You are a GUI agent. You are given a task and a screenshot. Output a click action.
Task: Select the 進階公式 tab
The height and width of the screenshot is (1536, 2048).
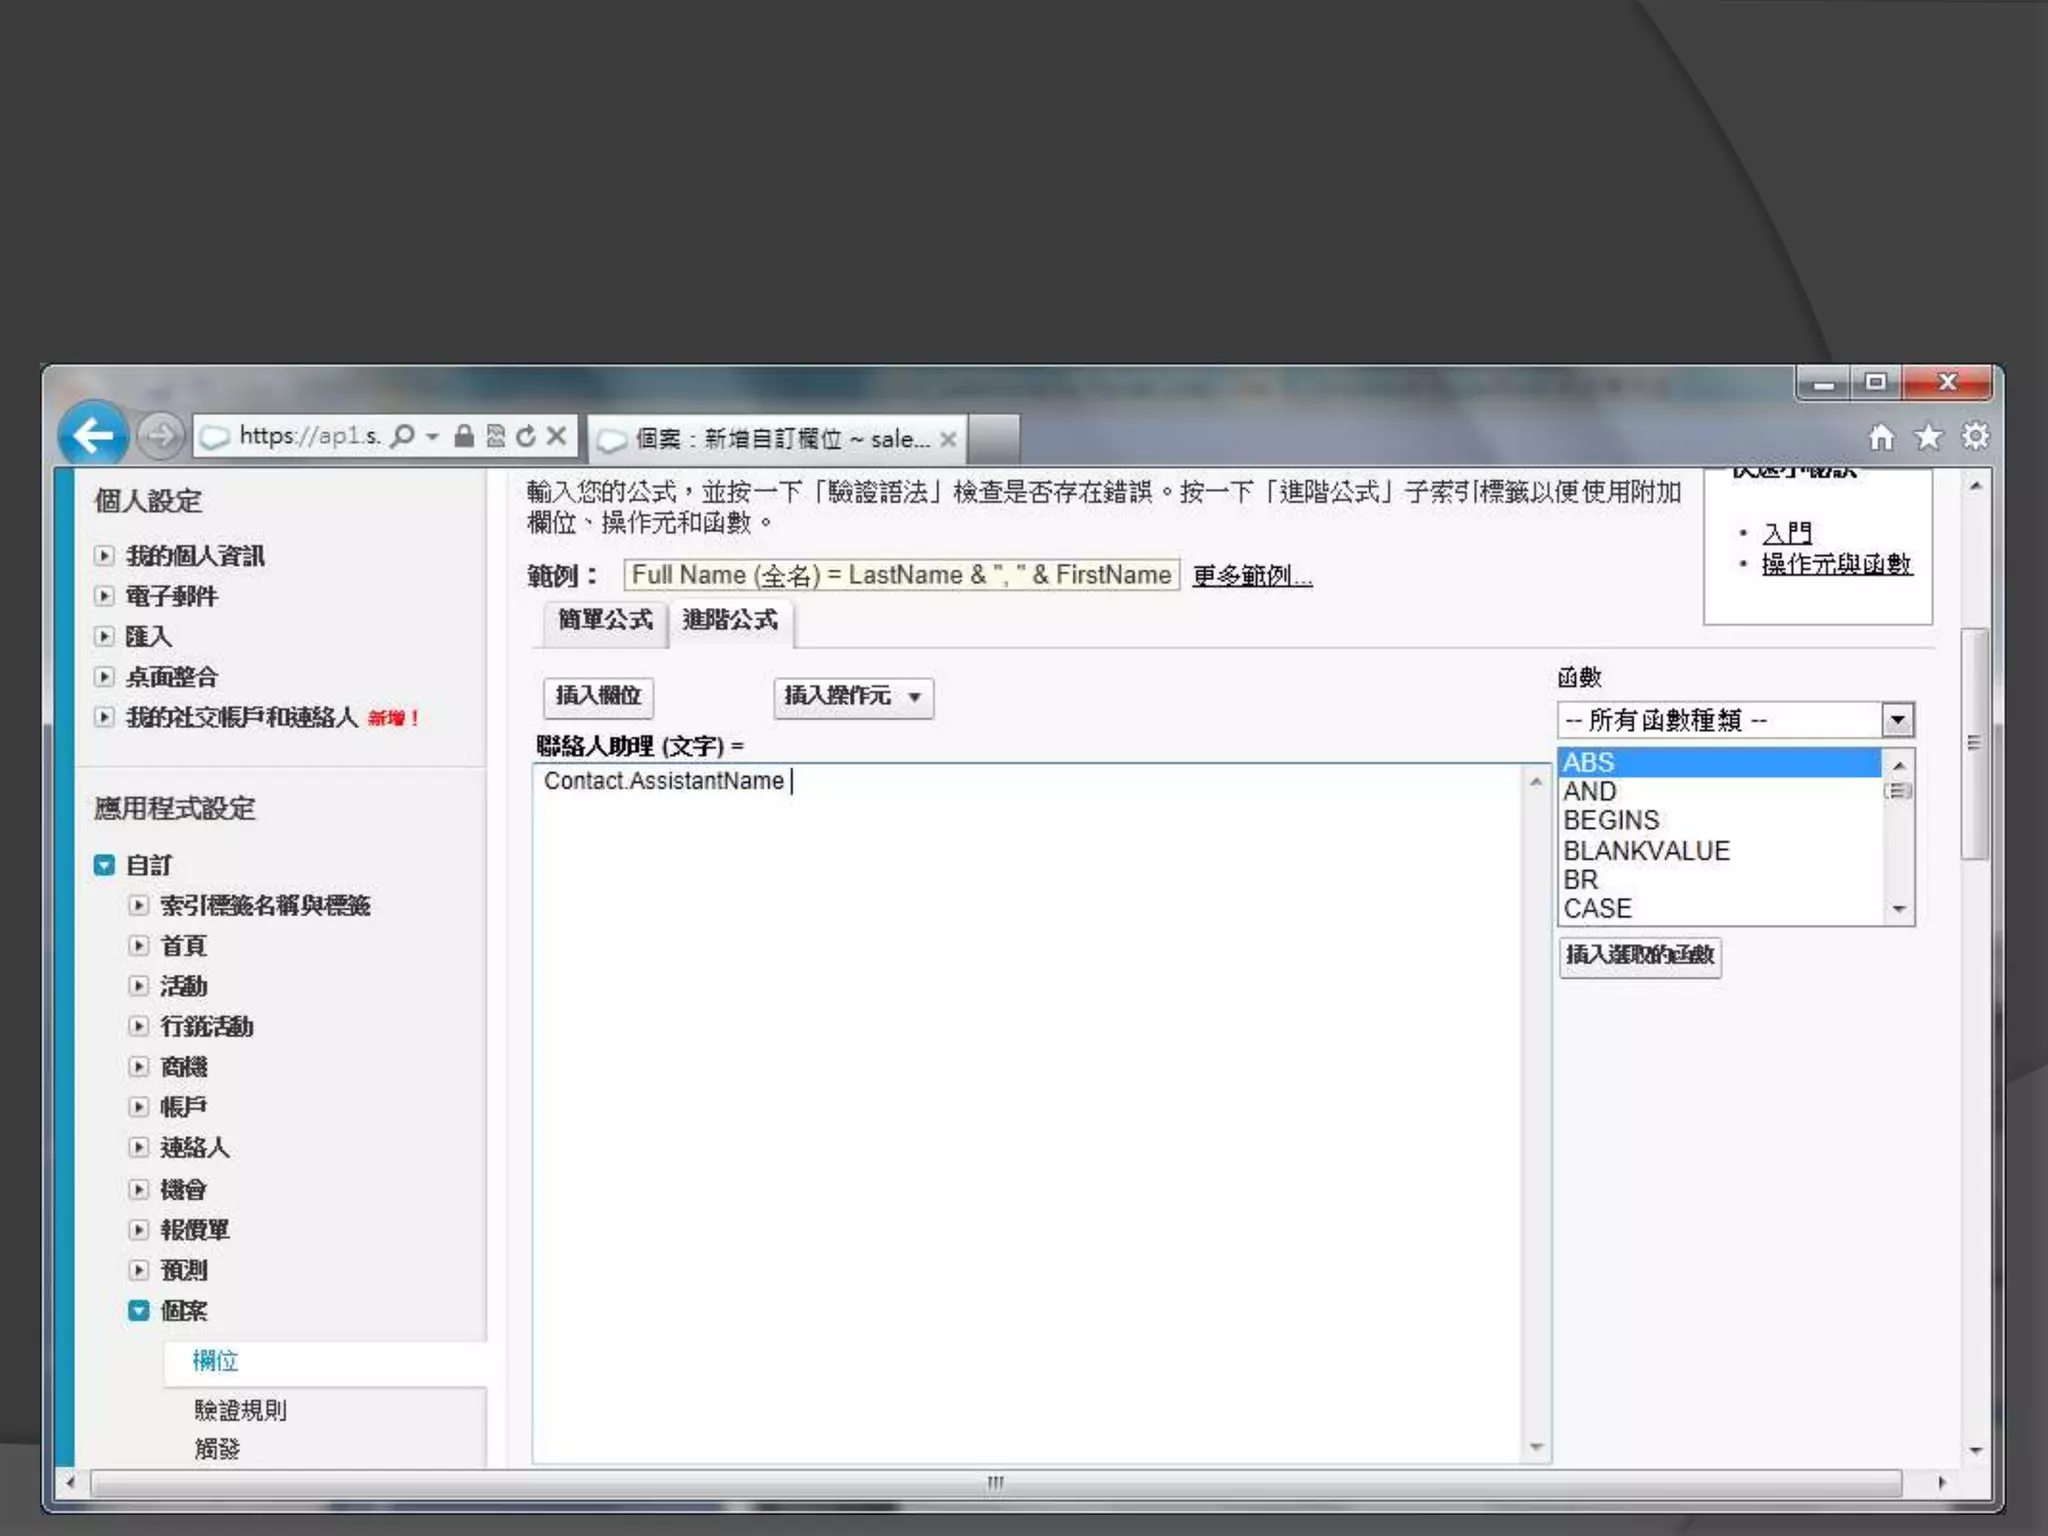[730, 621]
